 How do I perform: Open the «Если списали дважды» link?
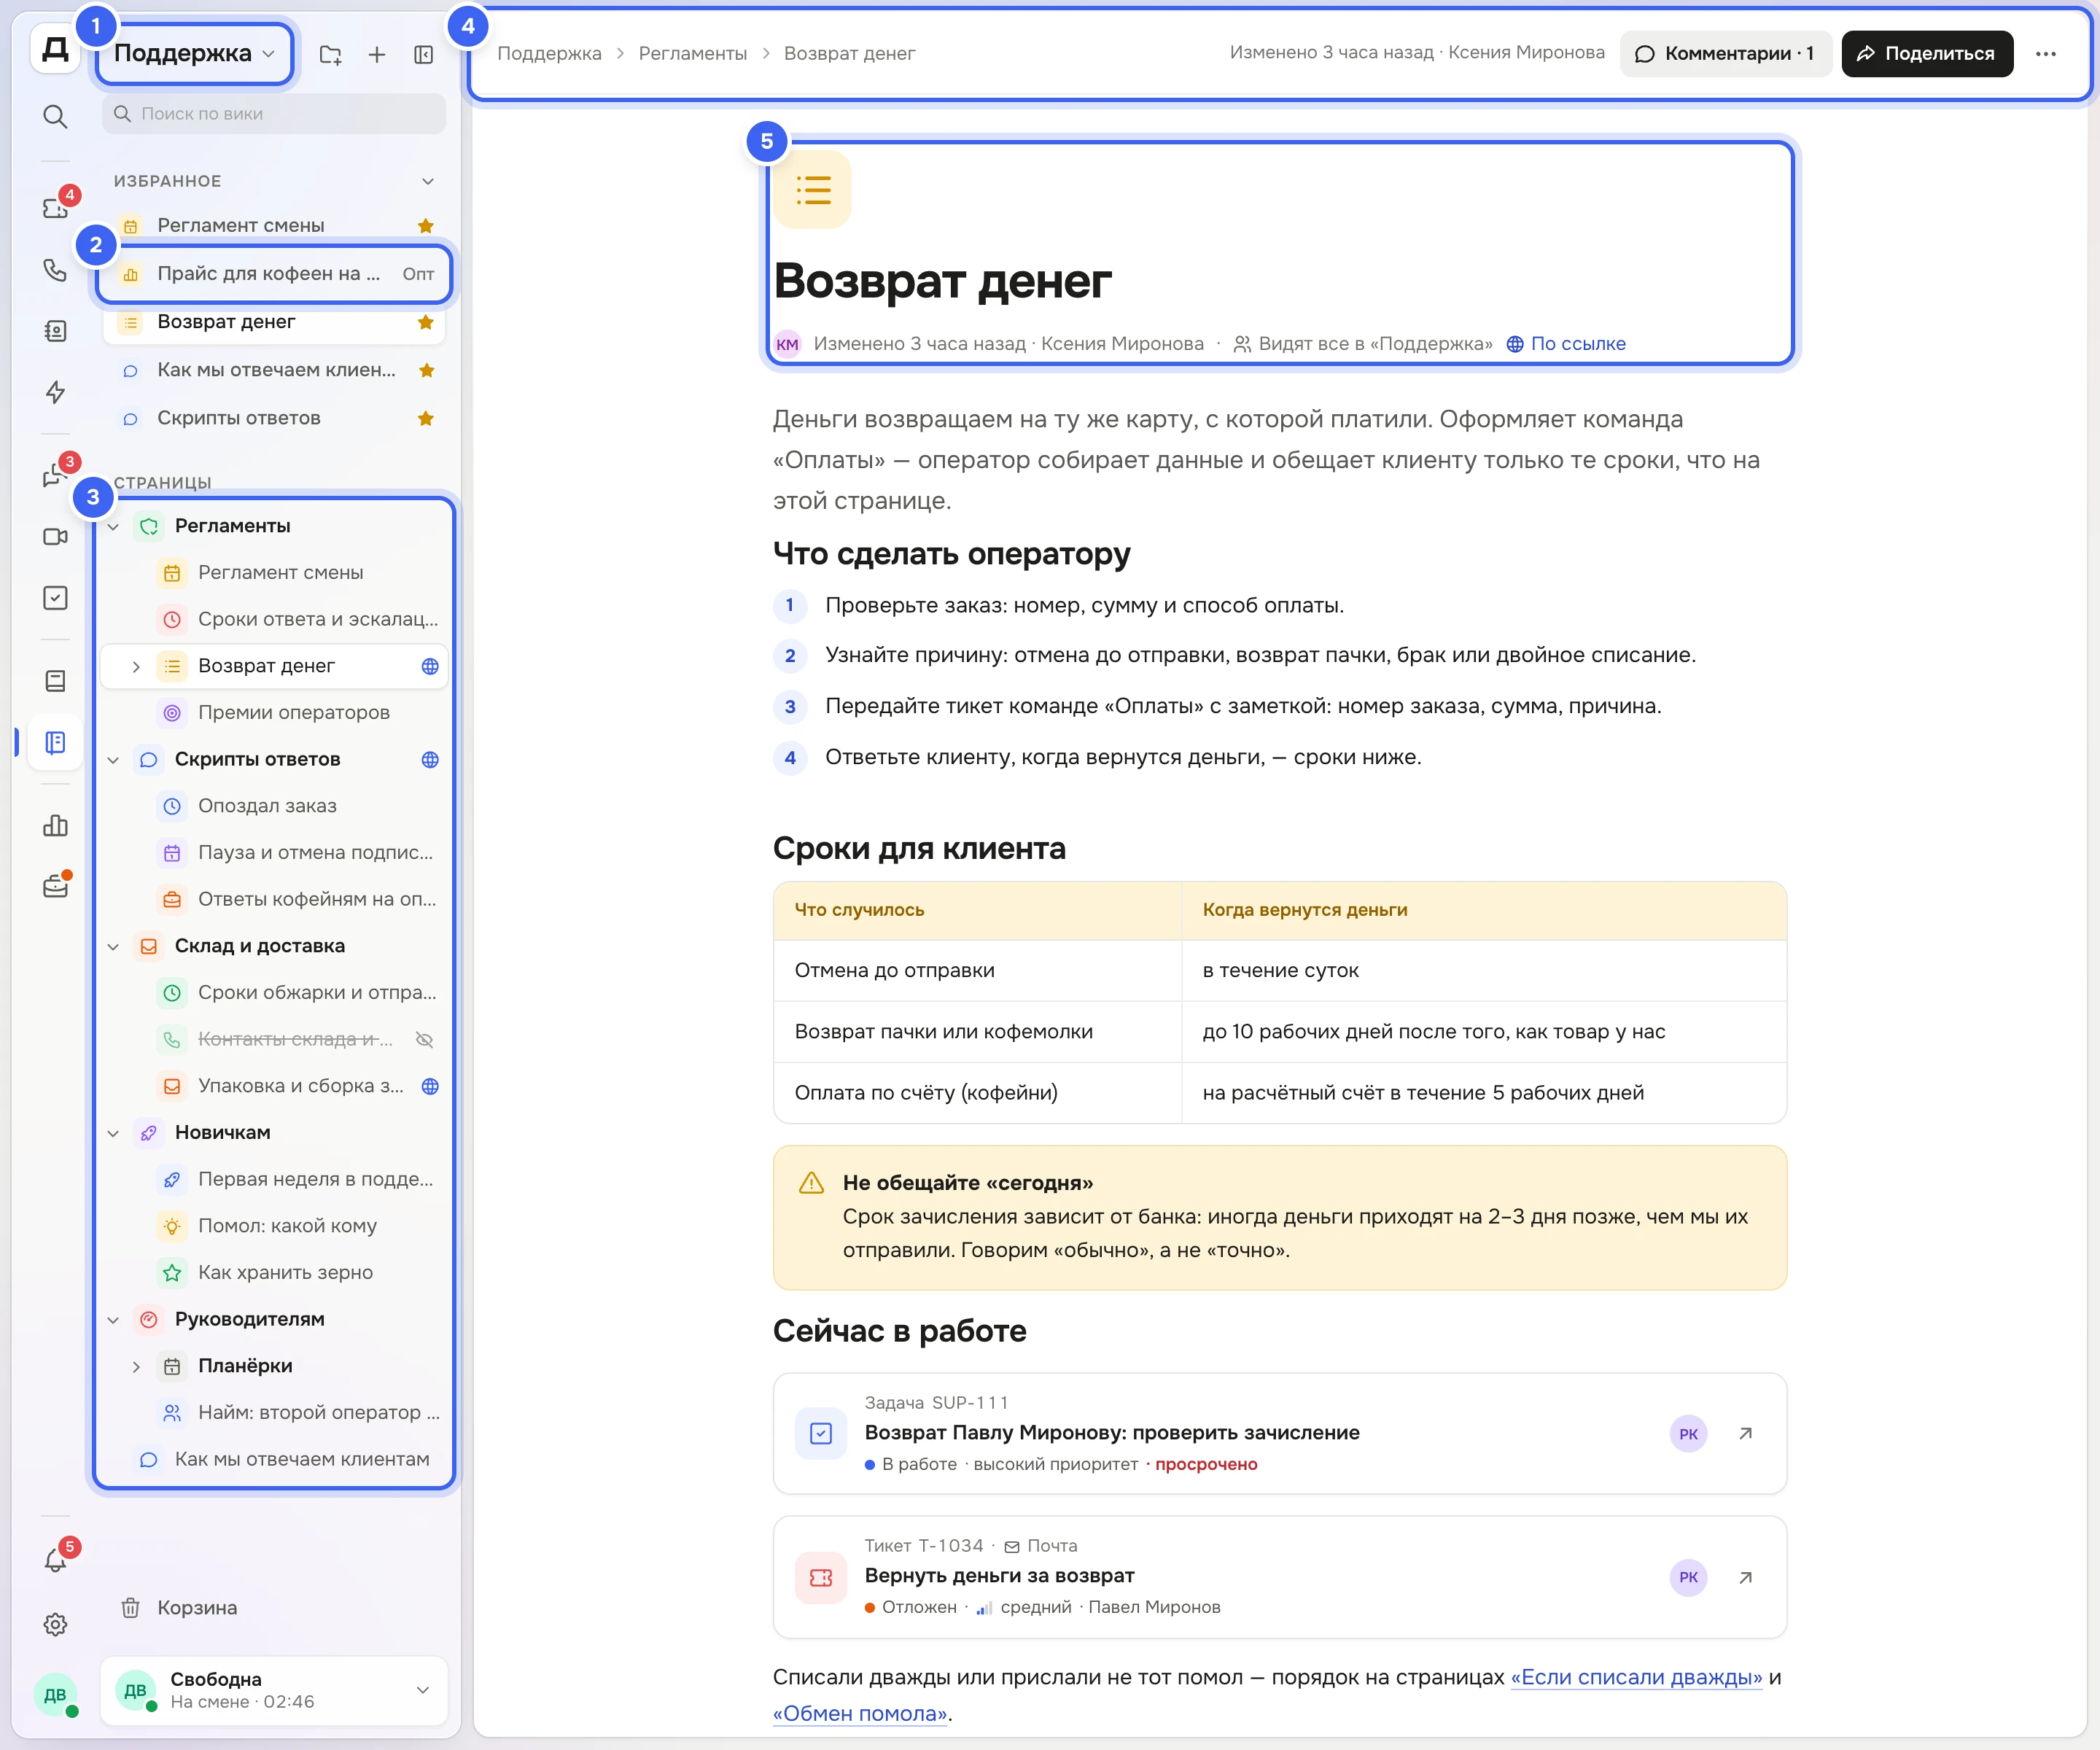click(1636, 1677)
